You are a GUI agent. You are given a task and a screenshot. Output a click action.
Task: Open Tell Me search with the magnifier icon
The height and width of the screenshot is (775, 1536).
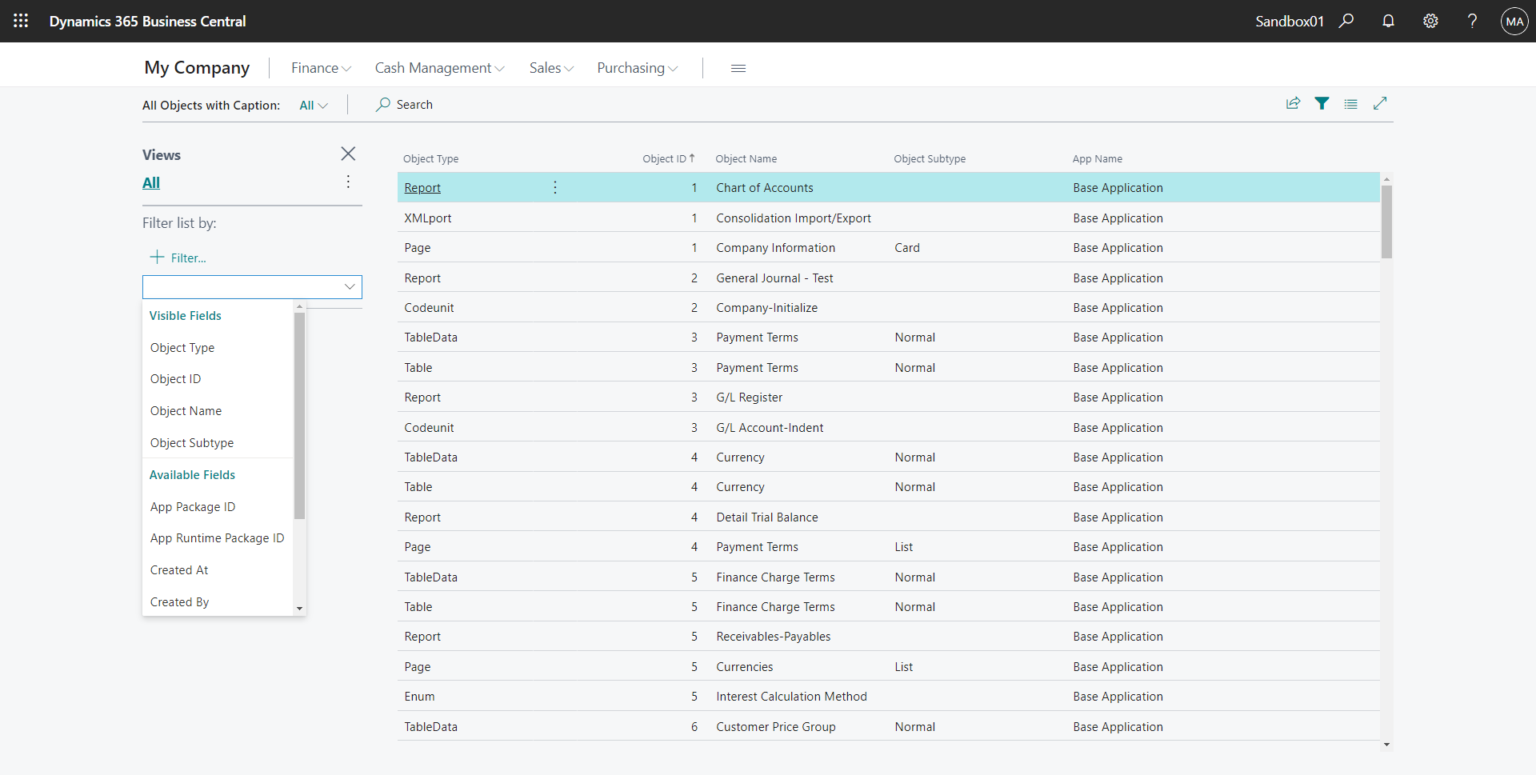click(1346, 20)
